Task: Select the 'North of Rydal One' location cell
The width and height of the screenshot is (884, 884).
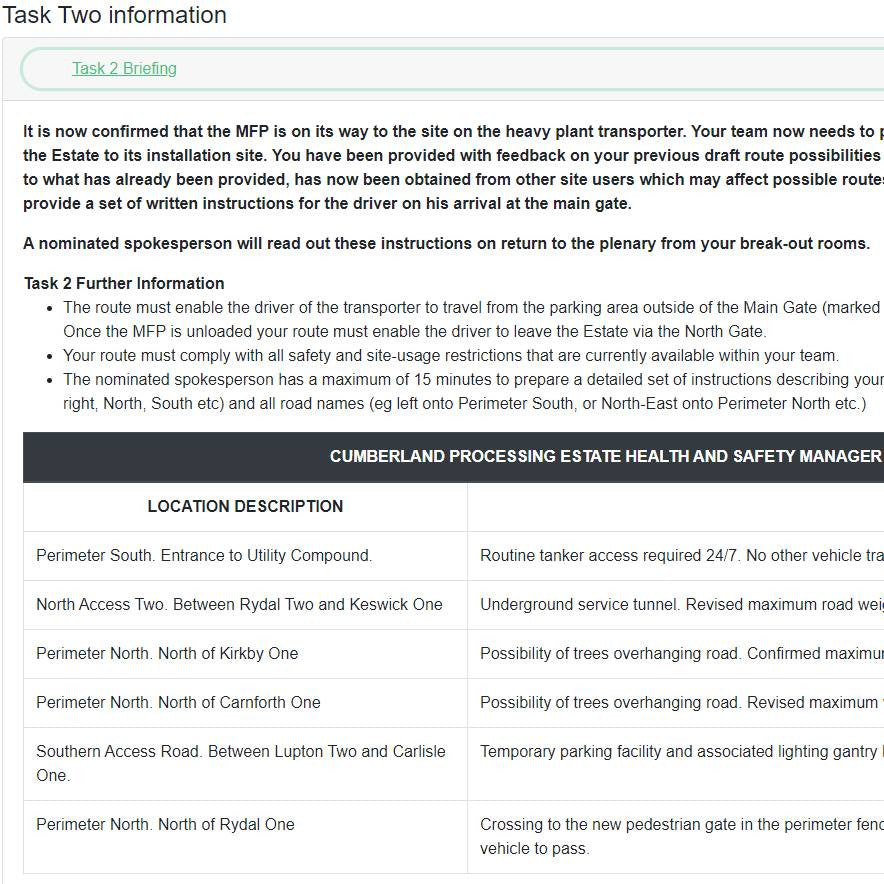Action: click(x=165, y=824)
